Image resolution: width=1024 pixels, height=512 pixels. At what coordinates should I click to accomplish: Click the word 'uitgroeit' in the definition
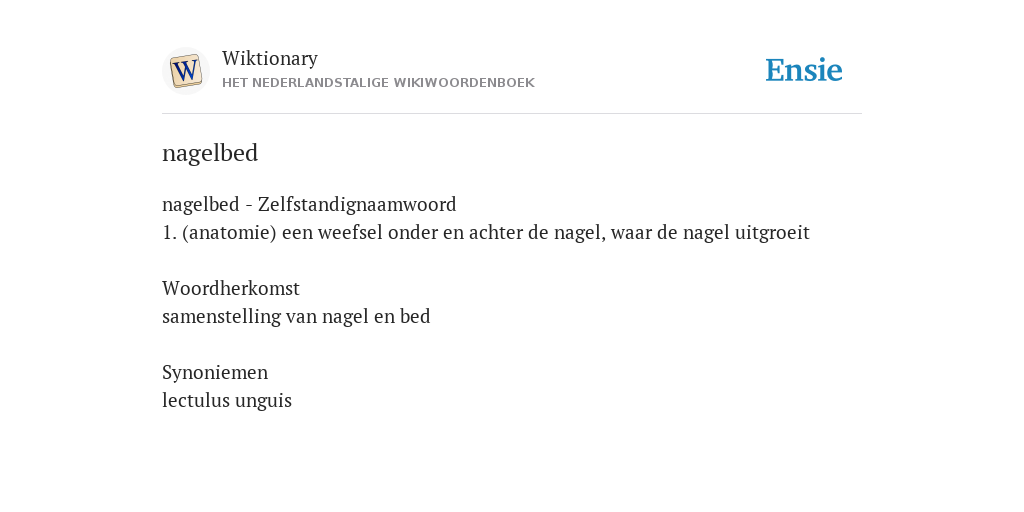coord(773,232)
